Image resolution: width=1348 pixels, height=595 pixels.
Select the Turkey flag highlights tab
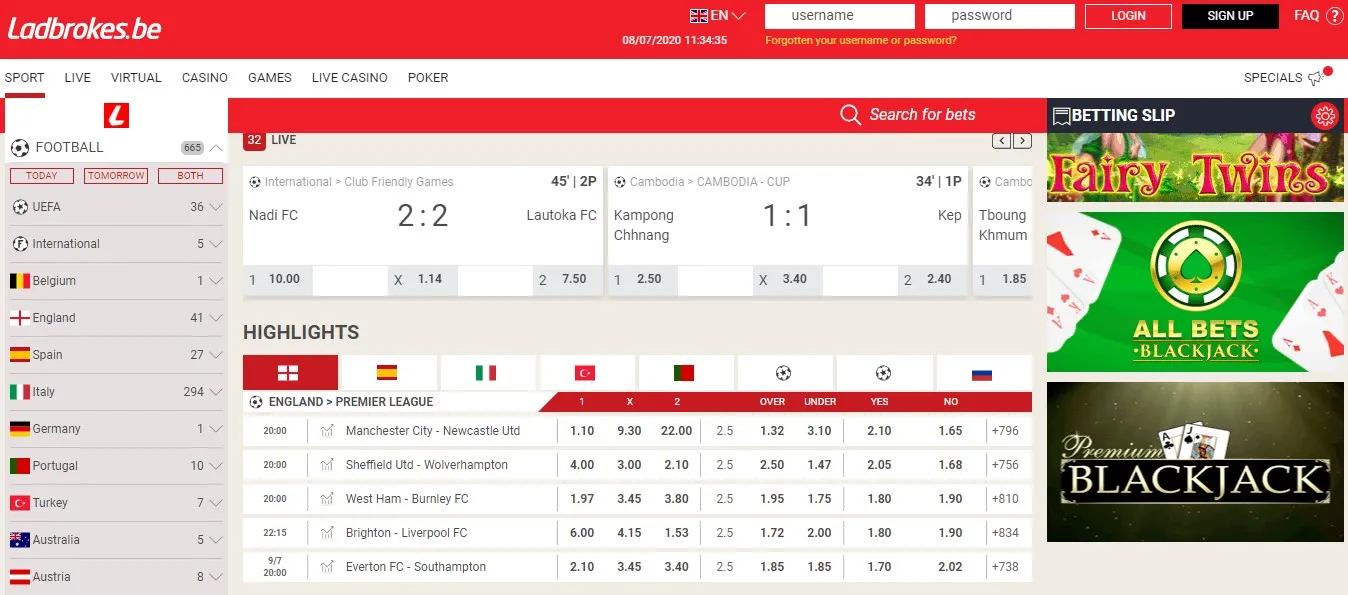coord(587,372)
